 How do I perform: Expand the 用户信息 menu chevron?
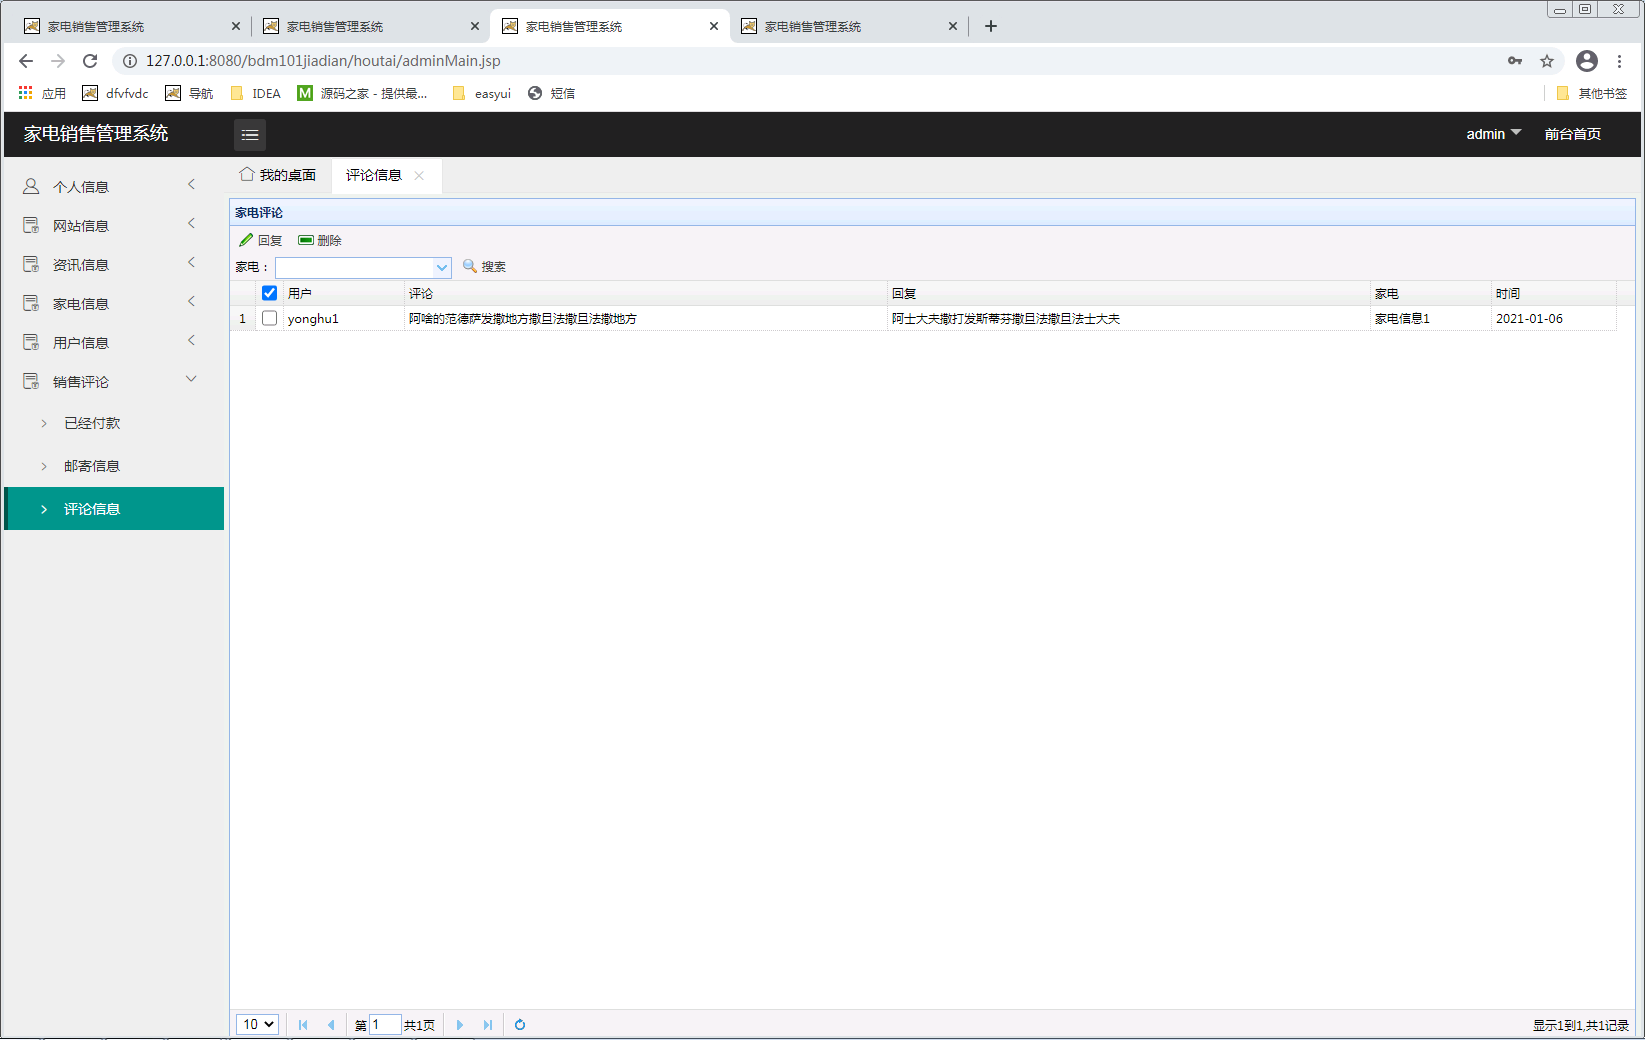coord(191,340)
